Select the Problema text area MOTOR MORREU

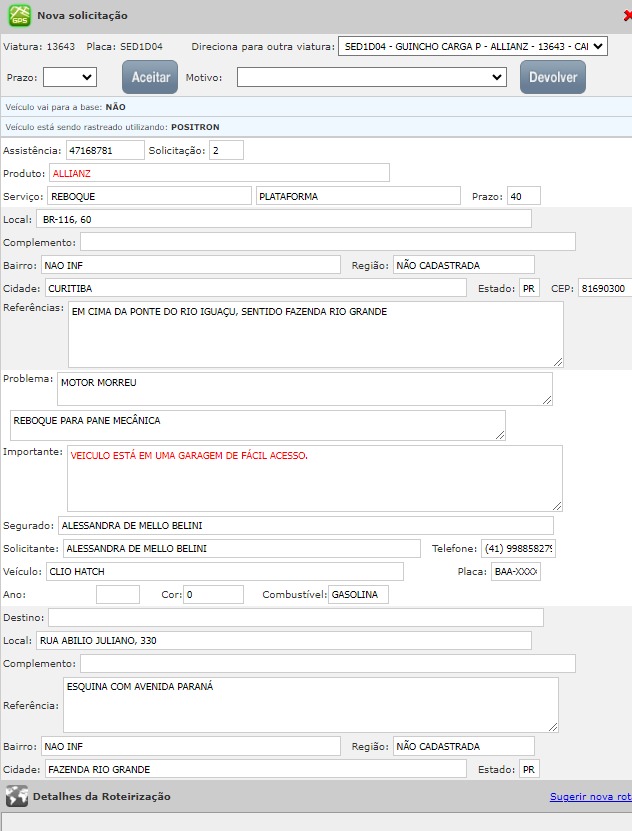tap(304, 389)
